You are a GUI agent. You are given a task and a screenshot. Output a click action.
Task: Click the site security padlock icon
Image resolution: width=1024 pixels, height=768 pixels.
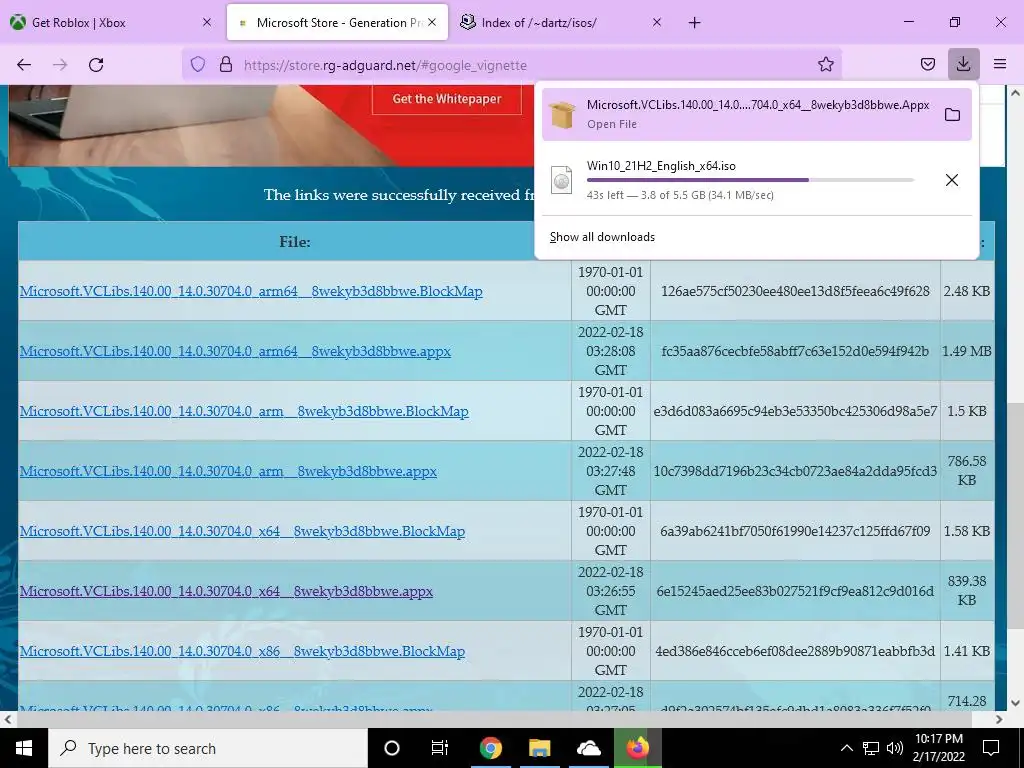tap(226, 65)
